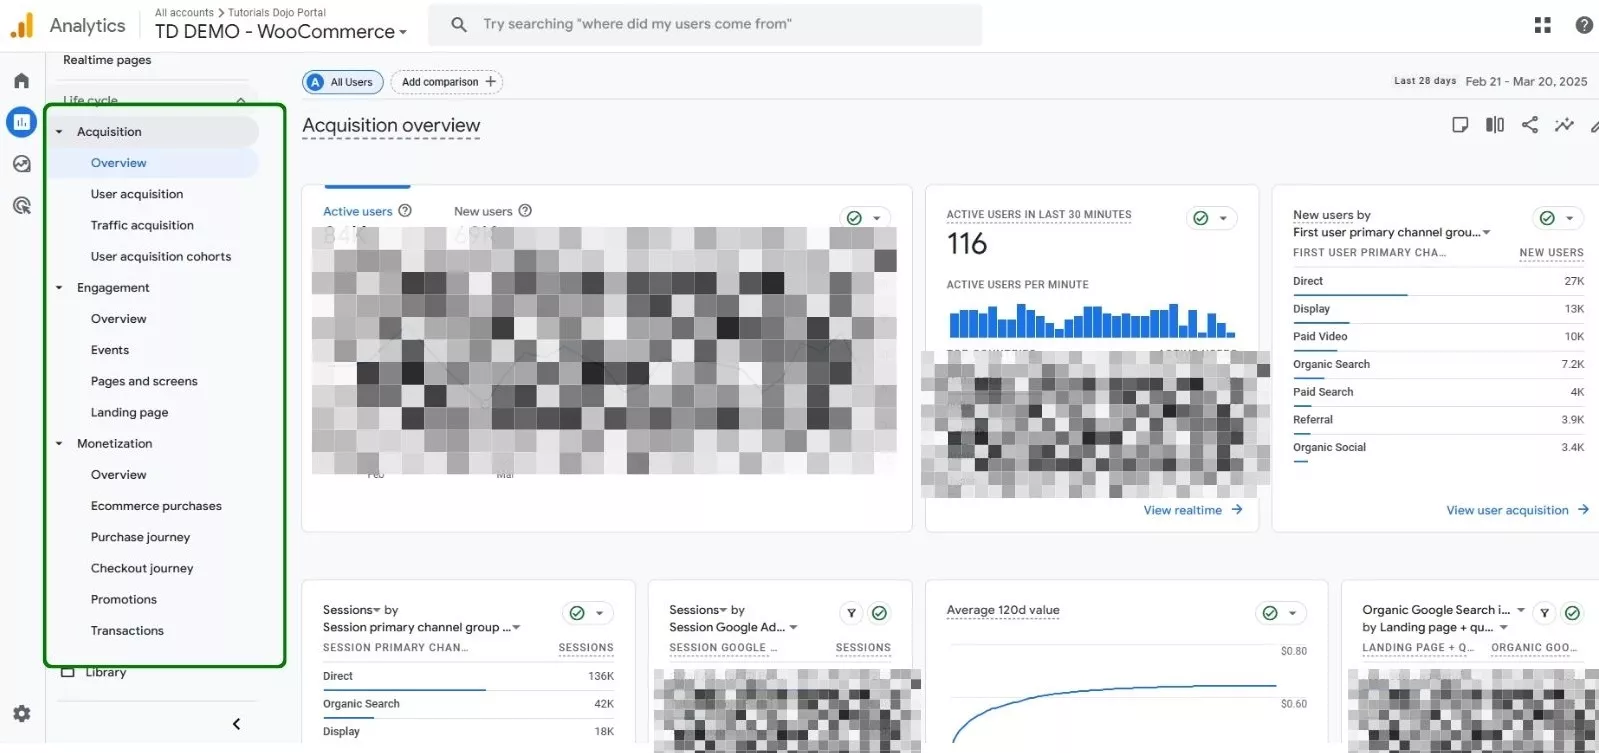This screenshot has height=753, width=1599.
Task: Open the property selector TD DEMO - WooCommerce
Action: (281, 31)
